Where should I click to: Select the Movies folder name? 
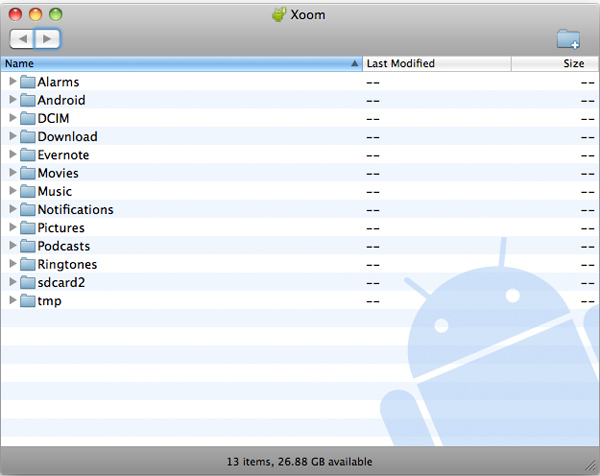click(58, 173)
